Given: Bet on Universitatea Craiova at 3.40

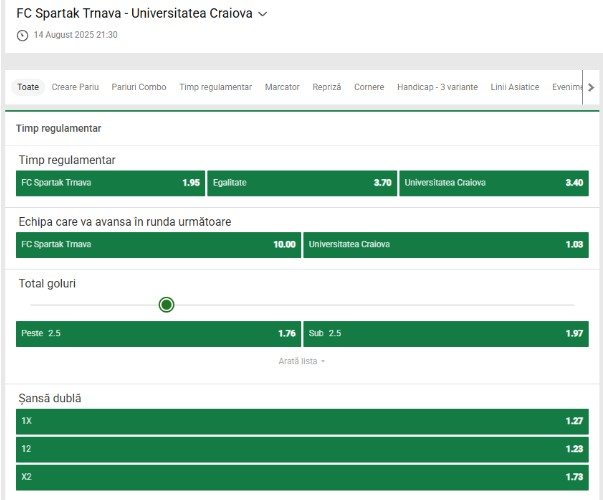Looking at the screenshot, I should (x=494, y=183).
